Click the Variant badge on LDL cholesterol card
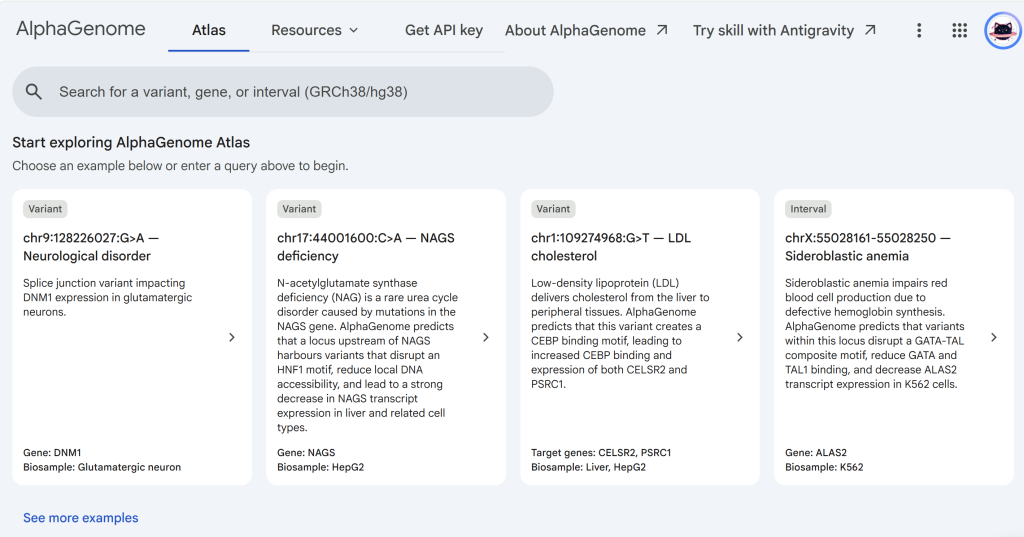 (x=553, y=209)
